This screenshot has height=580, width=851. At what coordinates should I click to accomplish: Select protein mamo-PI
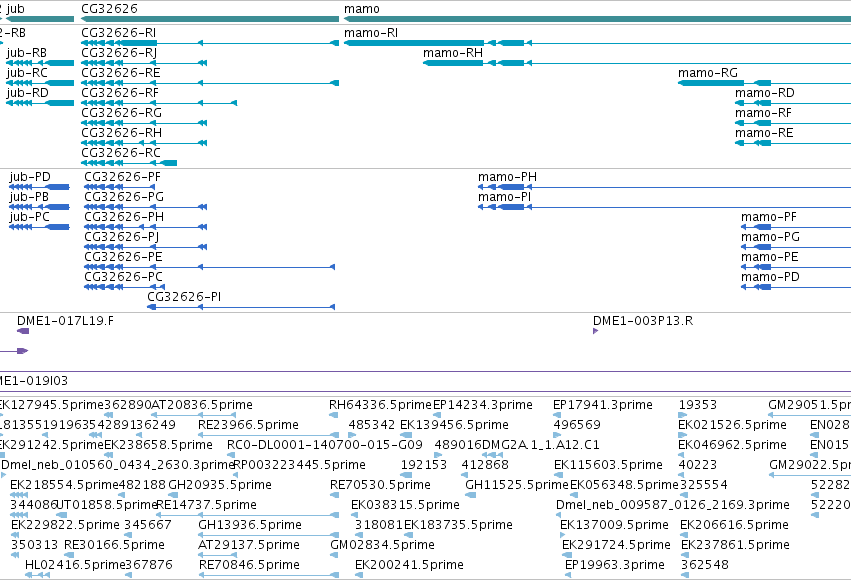tap(504, 197)
